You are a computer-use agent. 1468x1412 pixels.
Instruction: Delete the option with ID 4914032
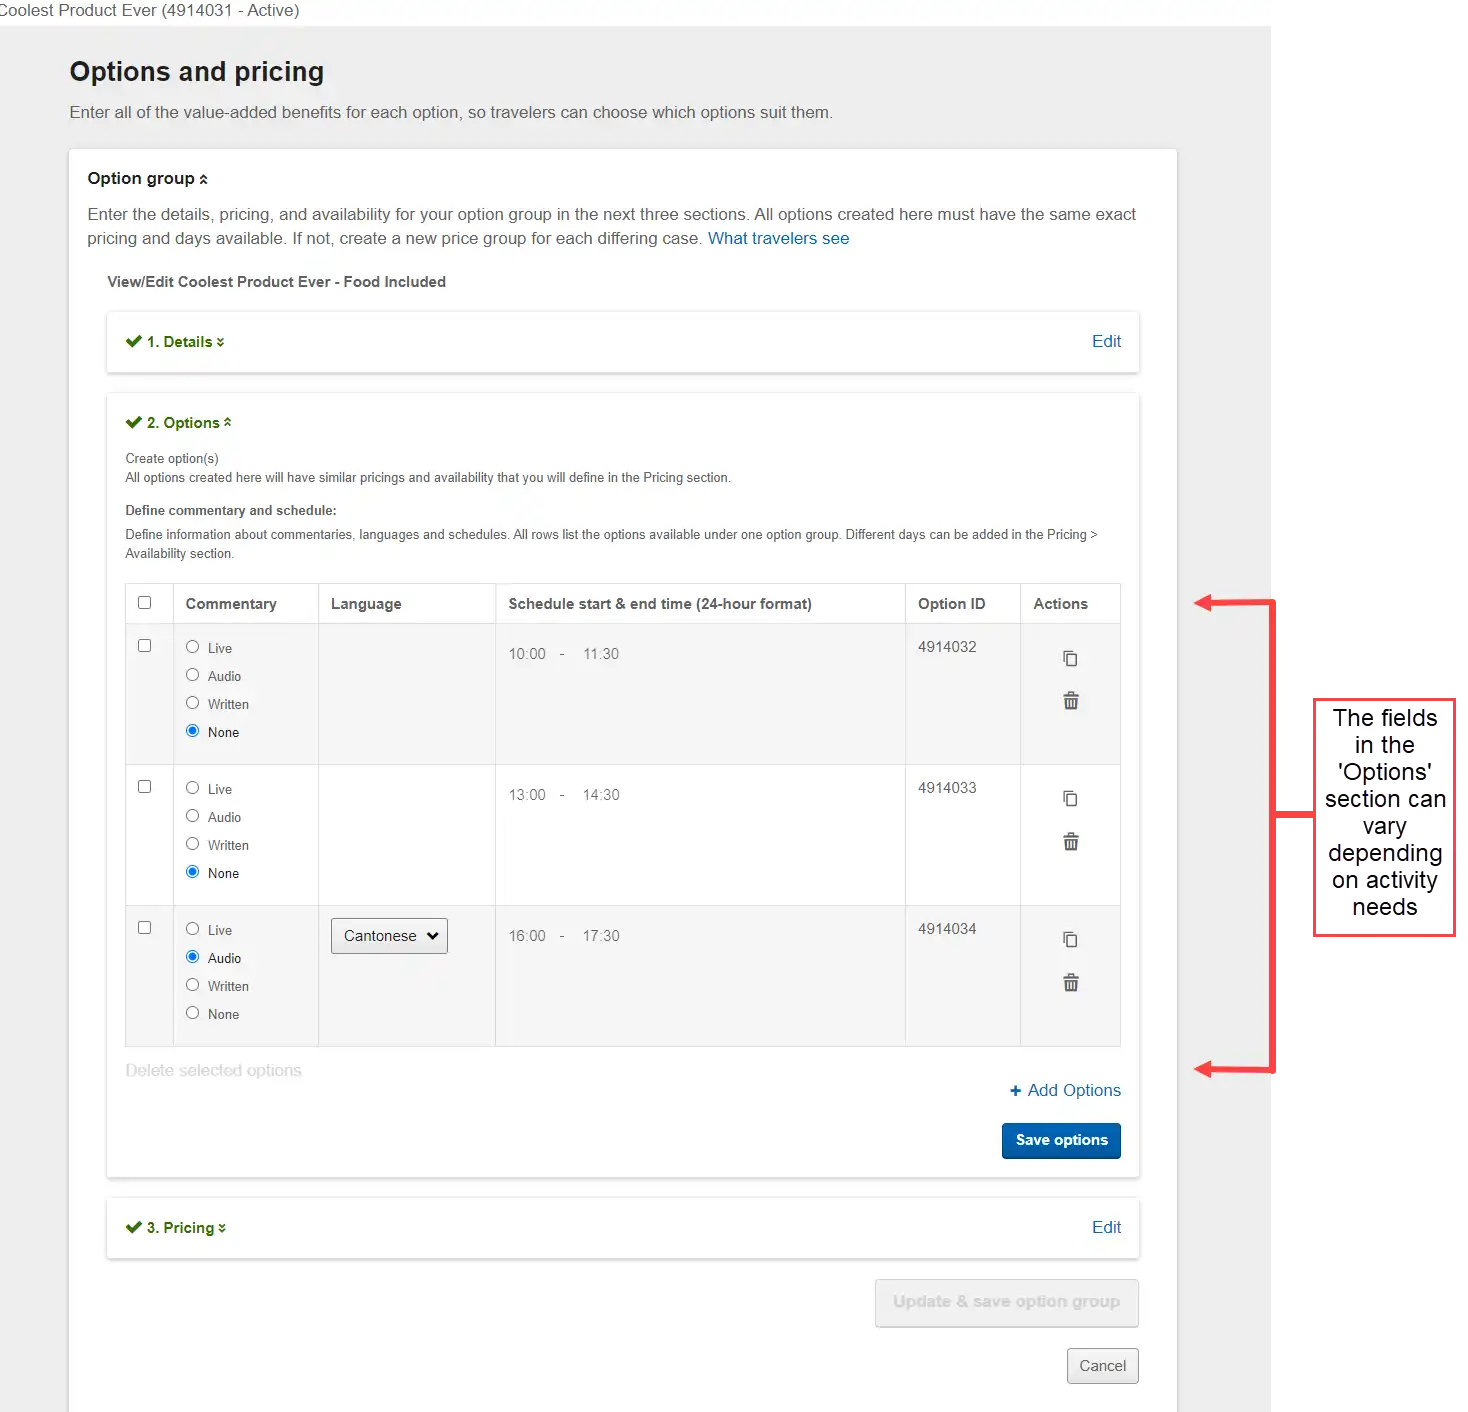click(x=1070, y=701)
